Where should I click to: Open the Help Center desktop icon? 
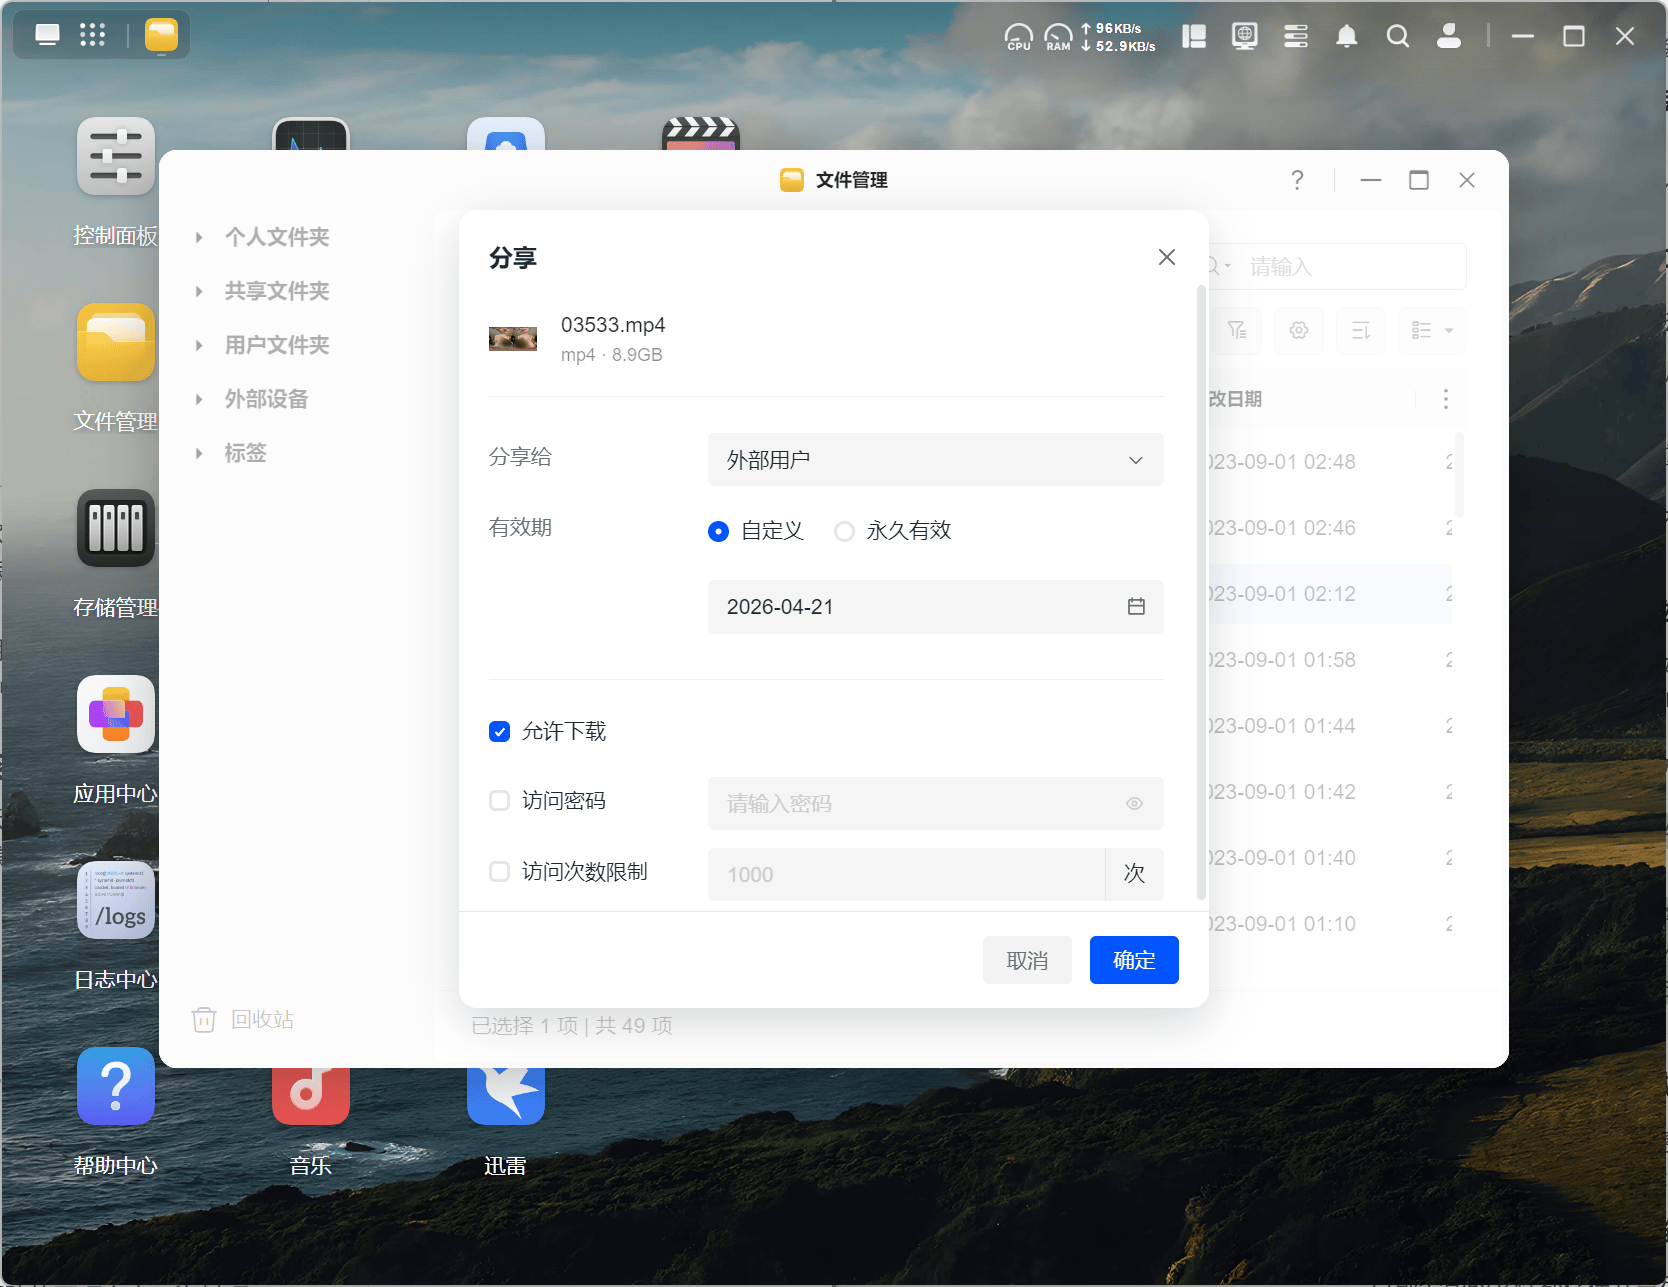click(x=116, y=1086)
